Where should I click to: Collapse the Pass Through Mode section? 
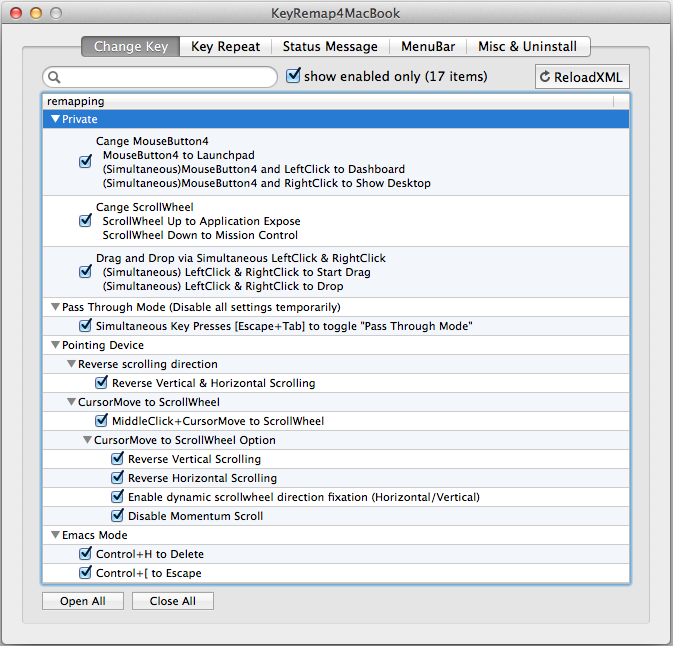pos(55,307)
